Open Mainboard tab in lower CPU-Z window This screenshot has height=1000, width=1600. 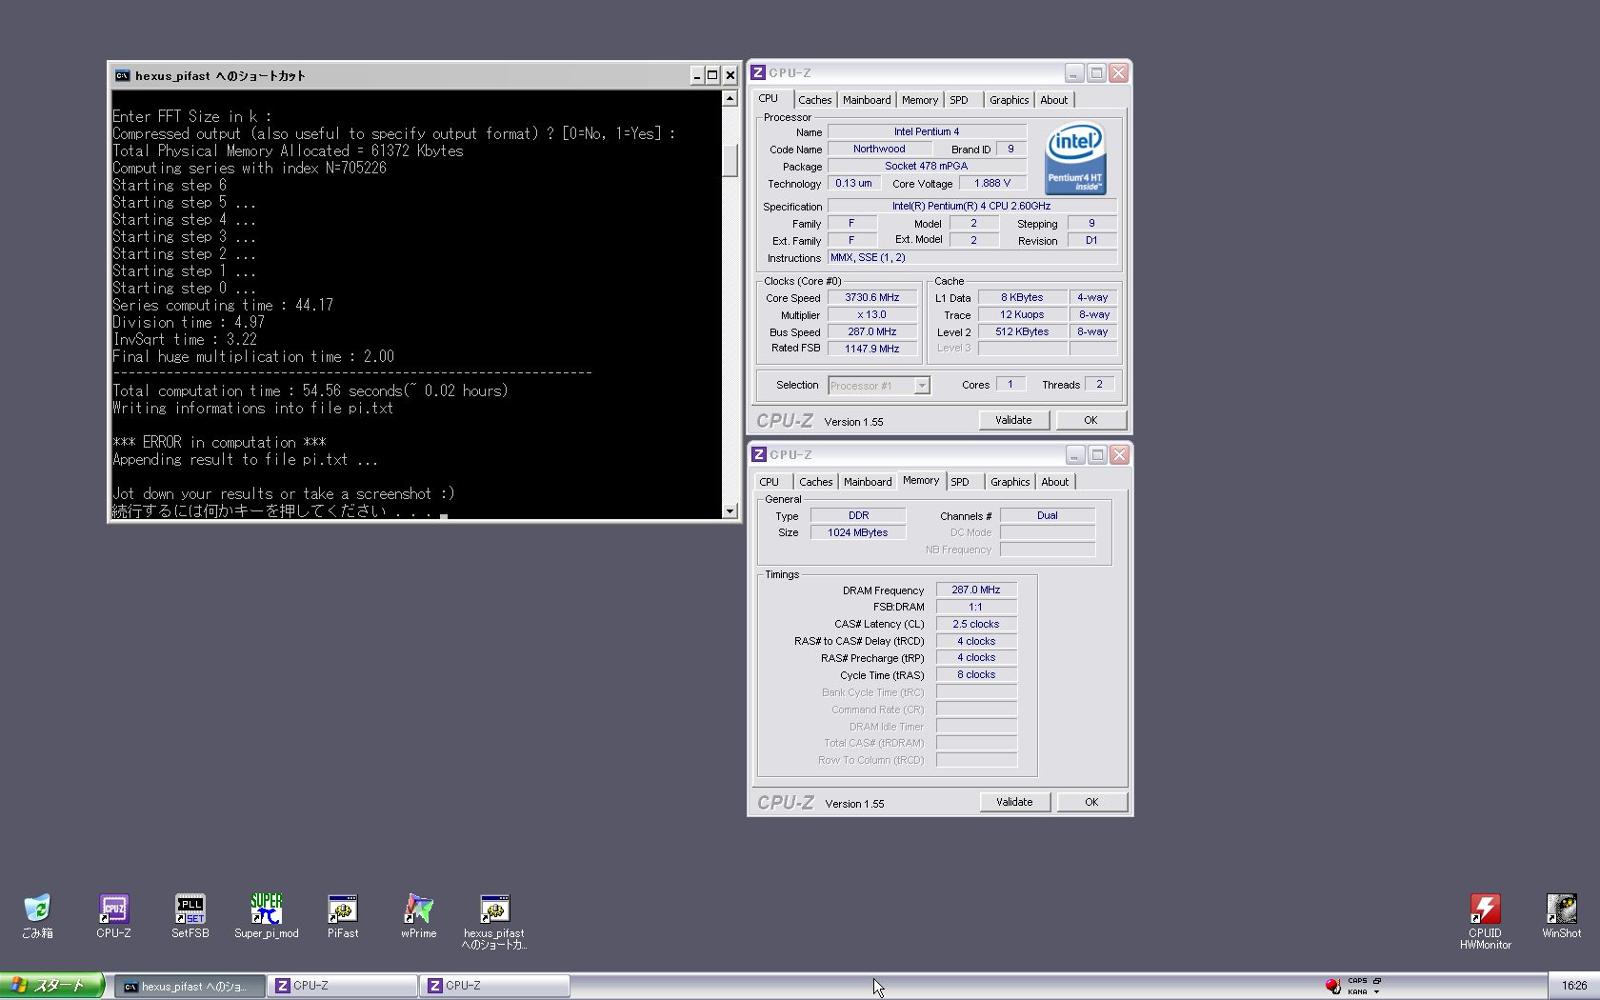[x=868, y=482]
